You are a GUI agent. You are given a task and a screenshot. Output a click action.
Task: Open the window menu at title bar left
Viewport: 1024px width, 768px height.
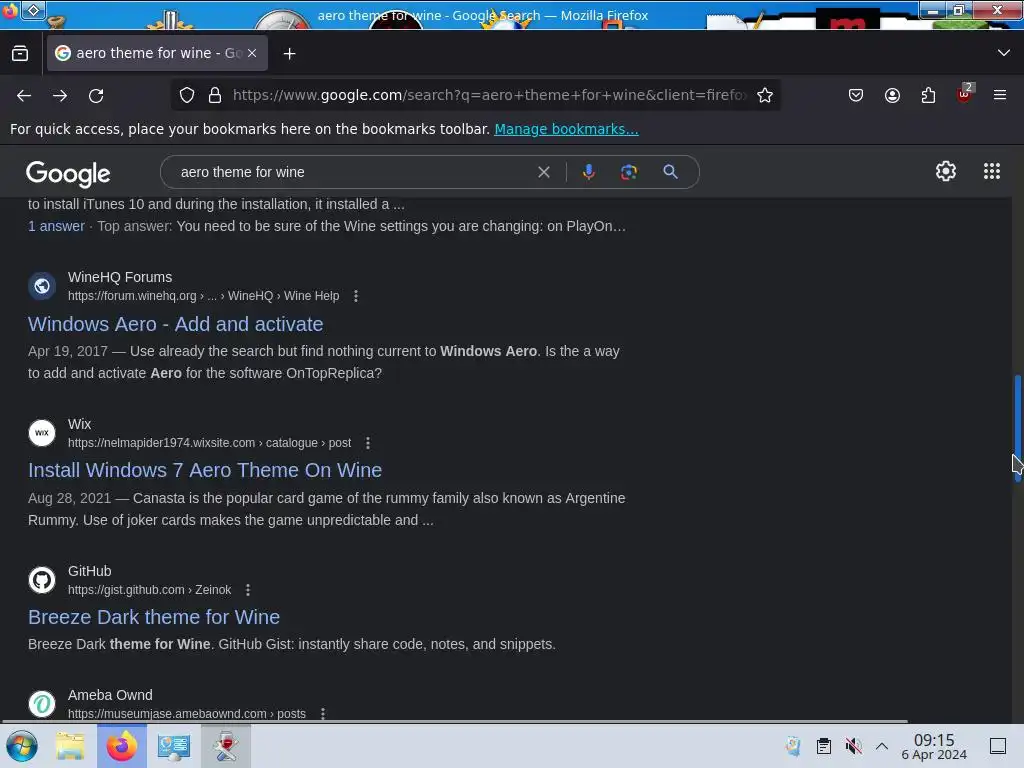[10, 10]
